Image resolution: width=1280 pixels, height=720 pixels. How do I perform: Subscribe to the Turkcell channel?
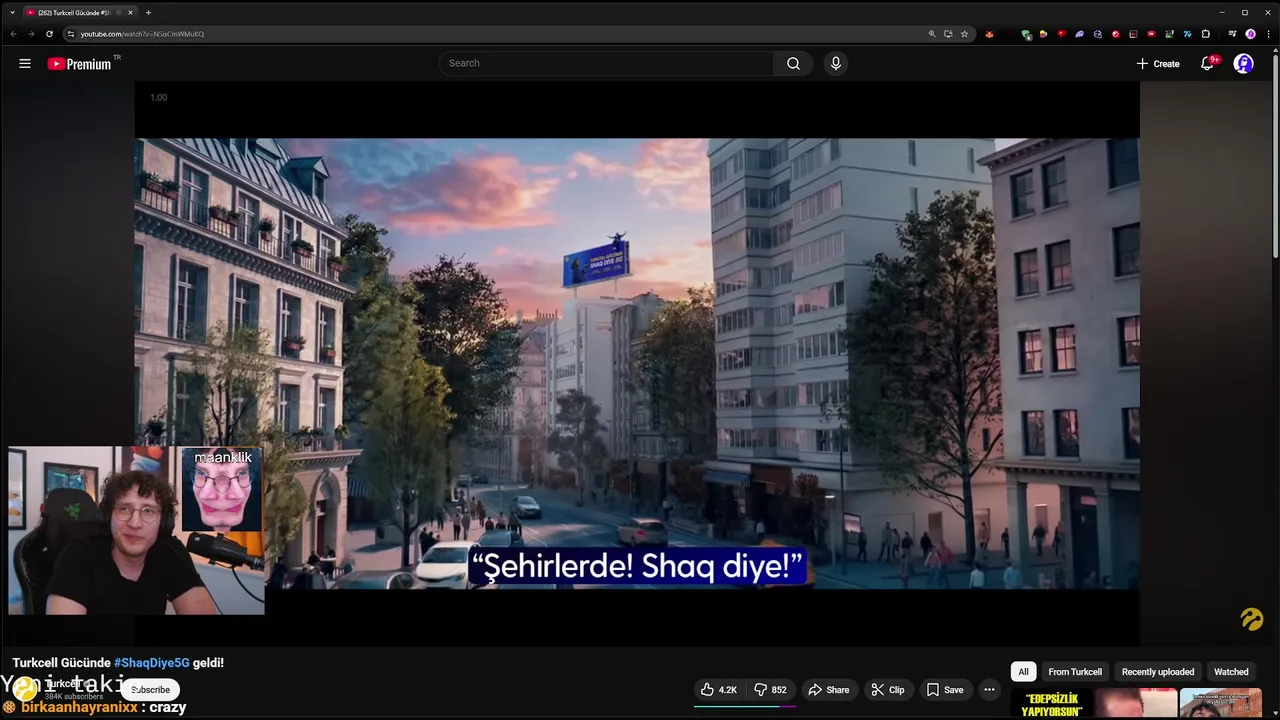click(150, 689)
